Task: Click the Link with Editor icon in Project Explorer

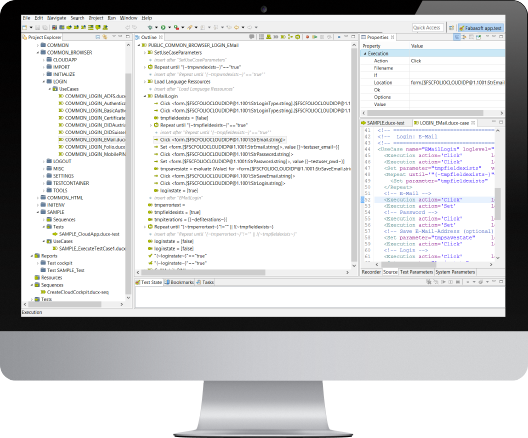Action: click(105, 37)
